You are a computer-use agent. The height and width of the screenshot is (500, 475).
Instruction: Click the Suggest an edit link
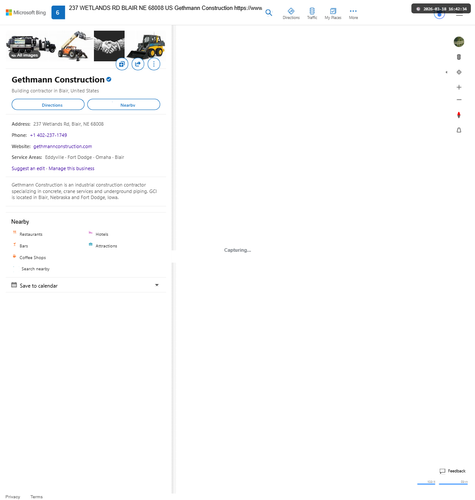coord(28,168)
